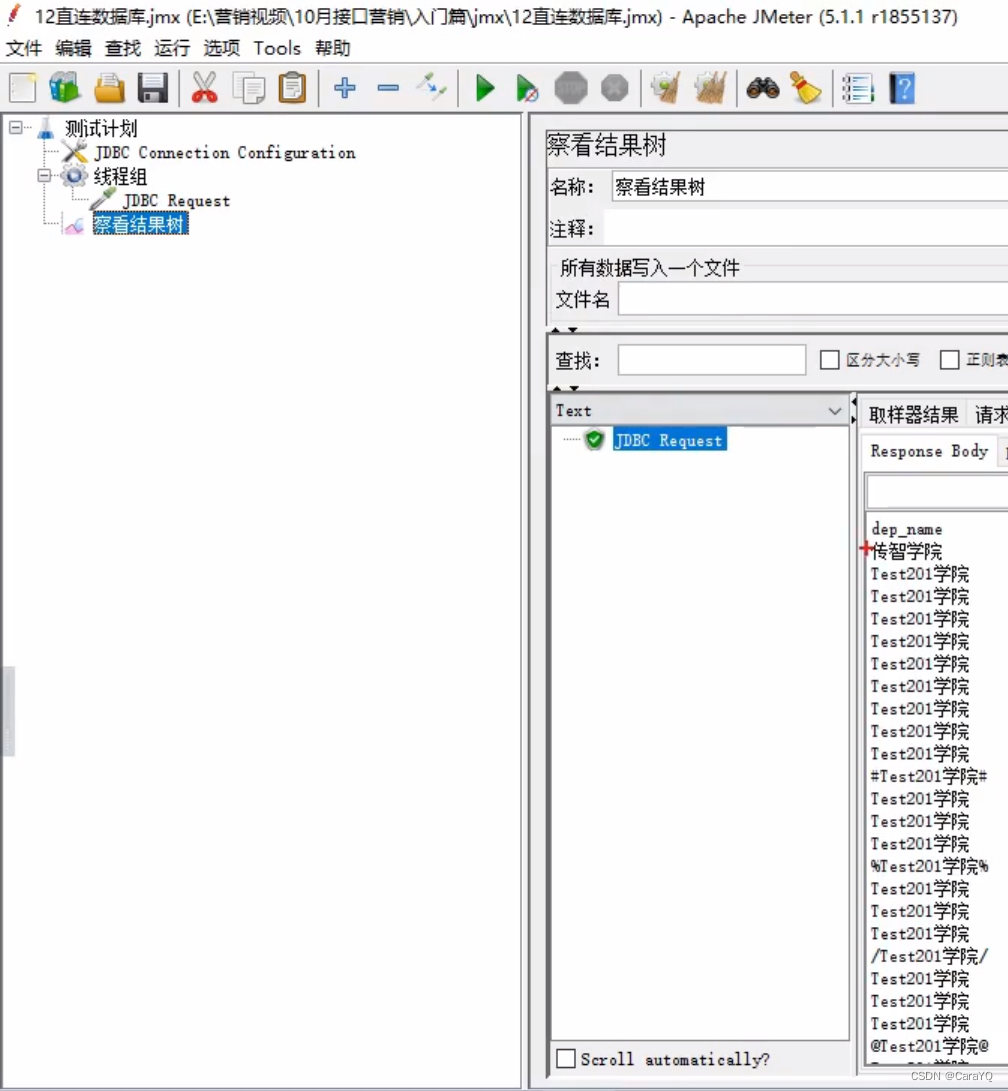Click 传智学院 row in response
The height and width of the screenshot is (1091, 1008).
click(x=906, y=552)
